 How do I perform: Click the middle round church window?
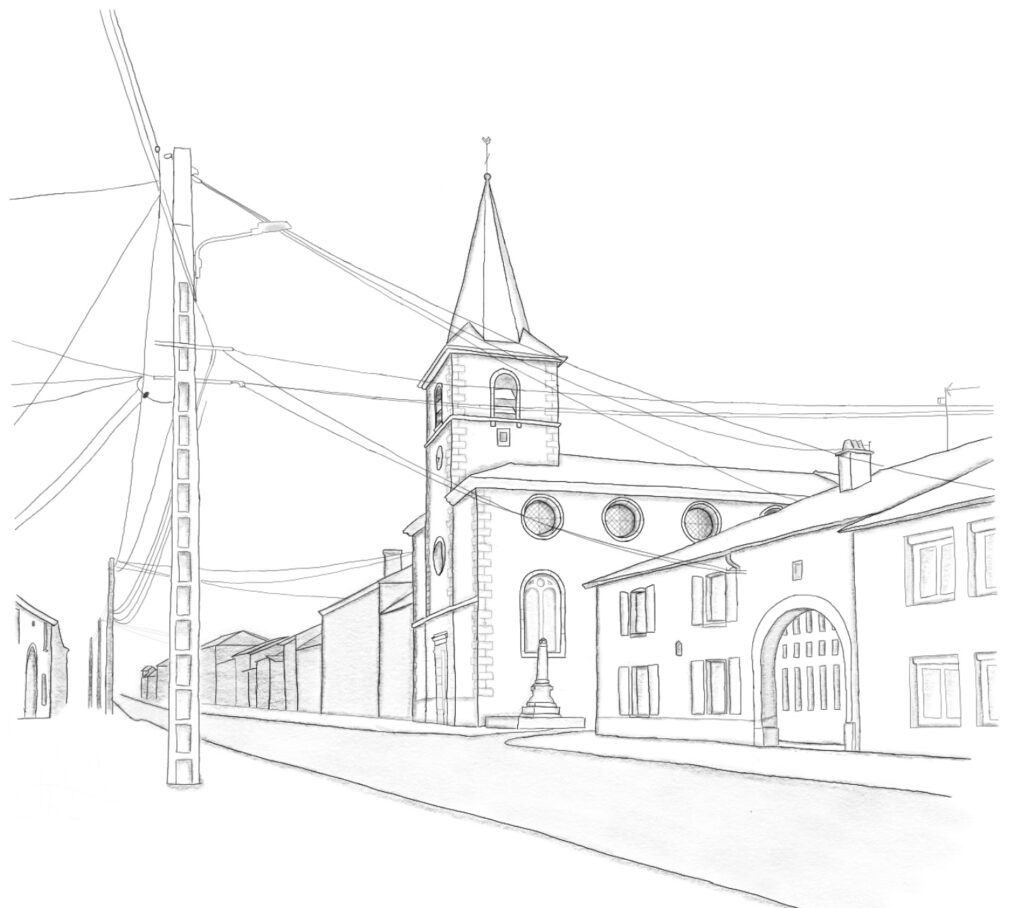pos(622,519)
